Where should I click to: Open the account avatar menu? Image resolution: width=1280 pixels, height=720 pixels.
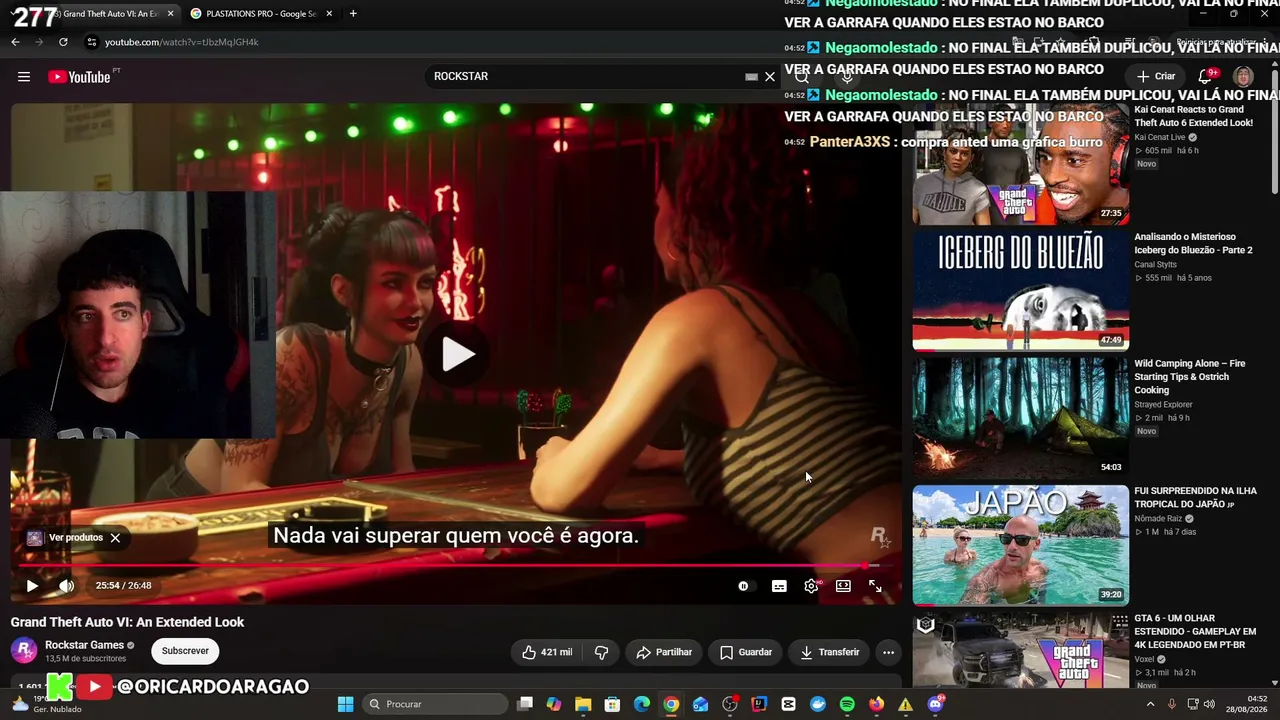(x=1243, y=77)
